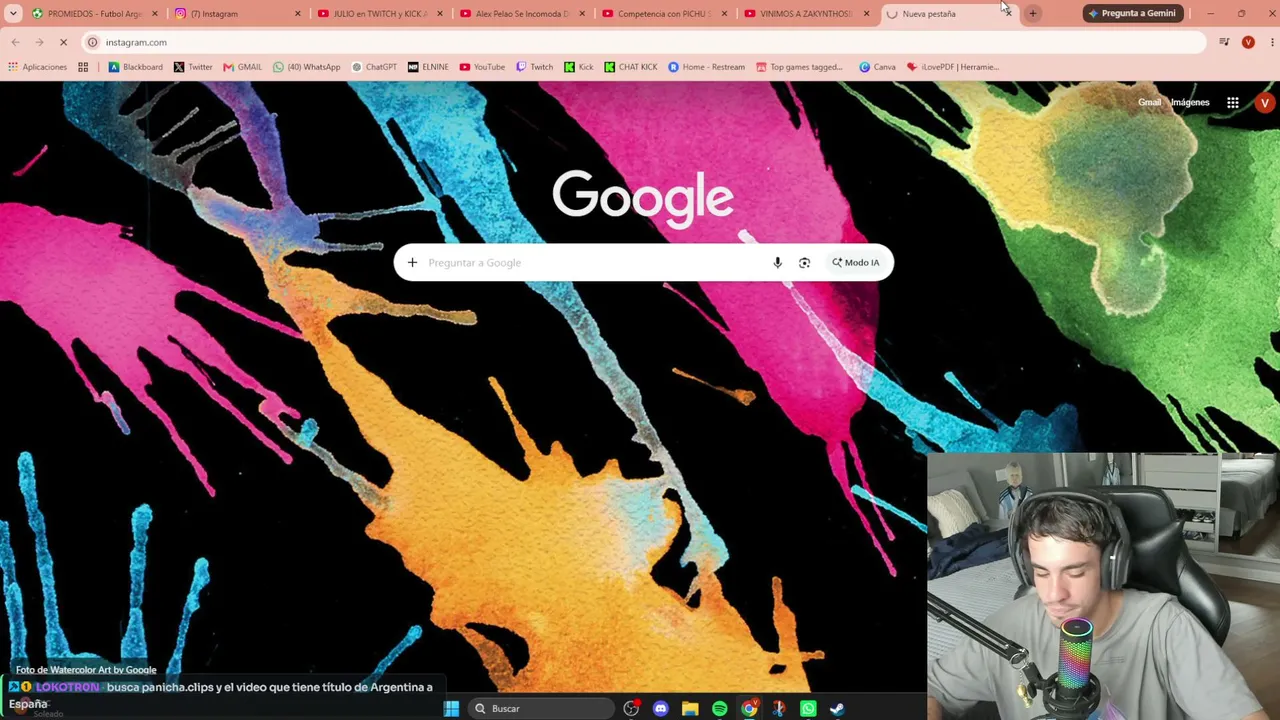The image size is (1280, 720).
Task: Open a new browser tab
Action: pos(1033,13)
